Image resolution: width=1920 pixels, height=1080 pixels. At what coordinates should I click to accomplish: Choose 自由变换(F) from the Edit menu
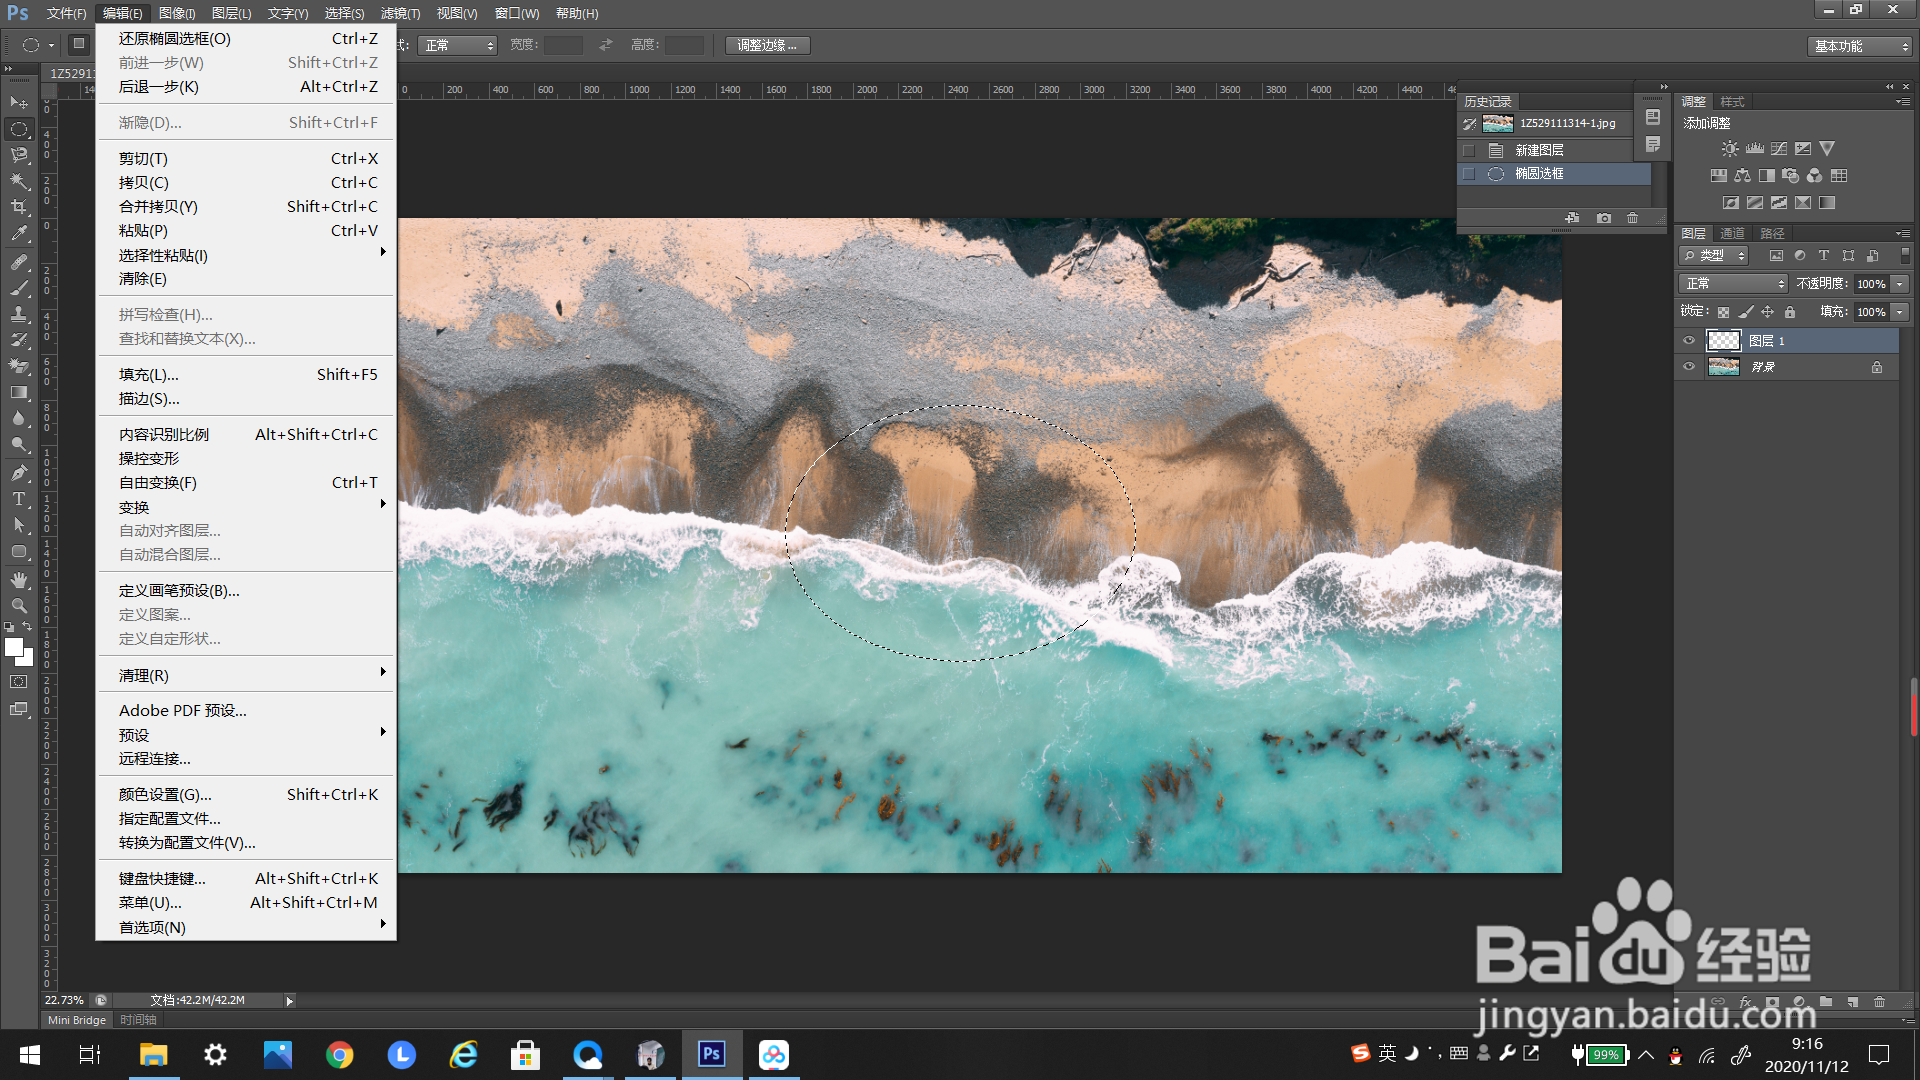click(x=158, y=482)
